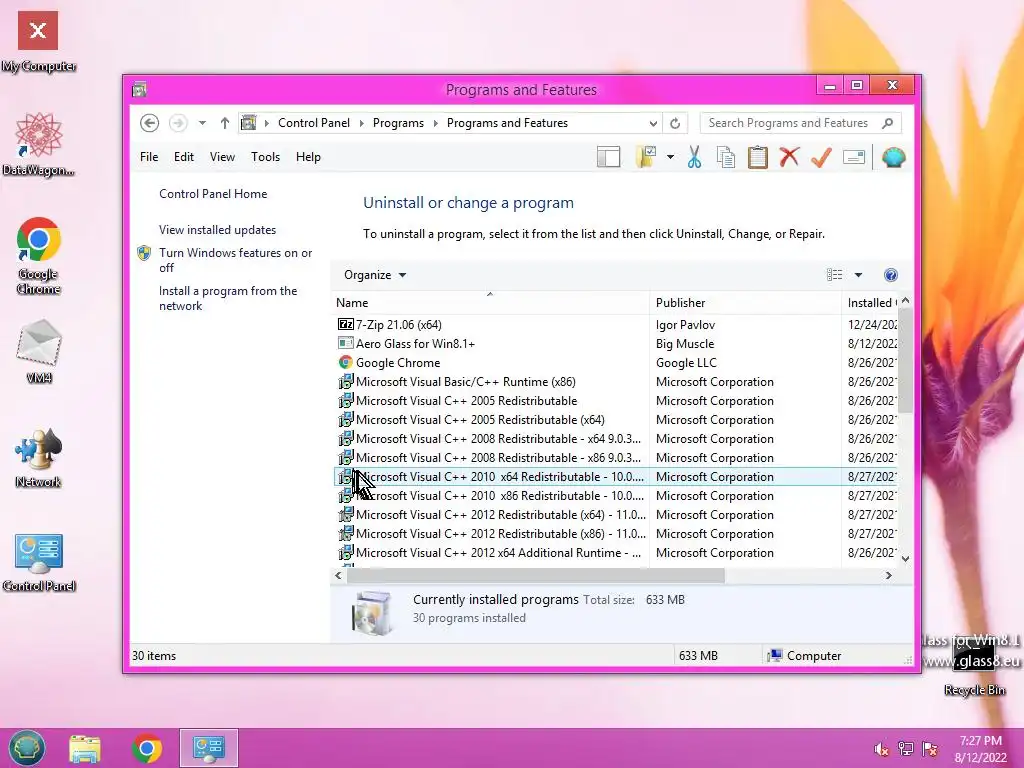This screenshot has width=1024, height=768.
Task: Click the Copy icon in toolbar
Action: [x=726, y=157]
